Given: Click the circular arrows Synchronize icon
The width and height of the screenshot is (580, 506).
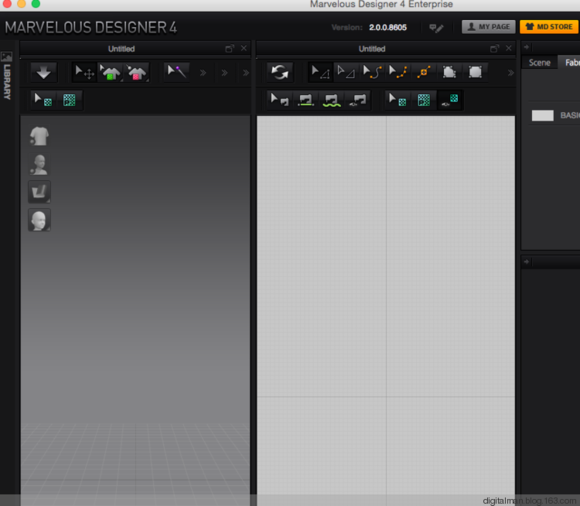Looking at the screenshot, I should coord(280,72).
